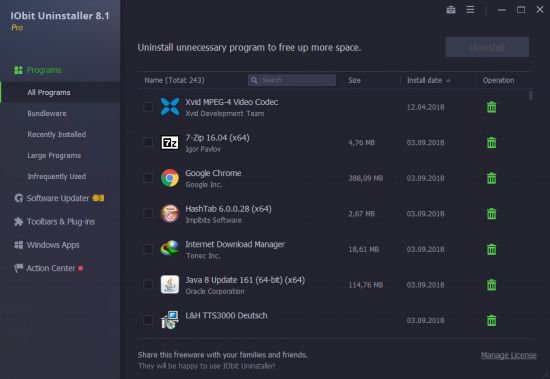Tick the HashTab 6.0.0.28 checkbox

tap(148, 213)
